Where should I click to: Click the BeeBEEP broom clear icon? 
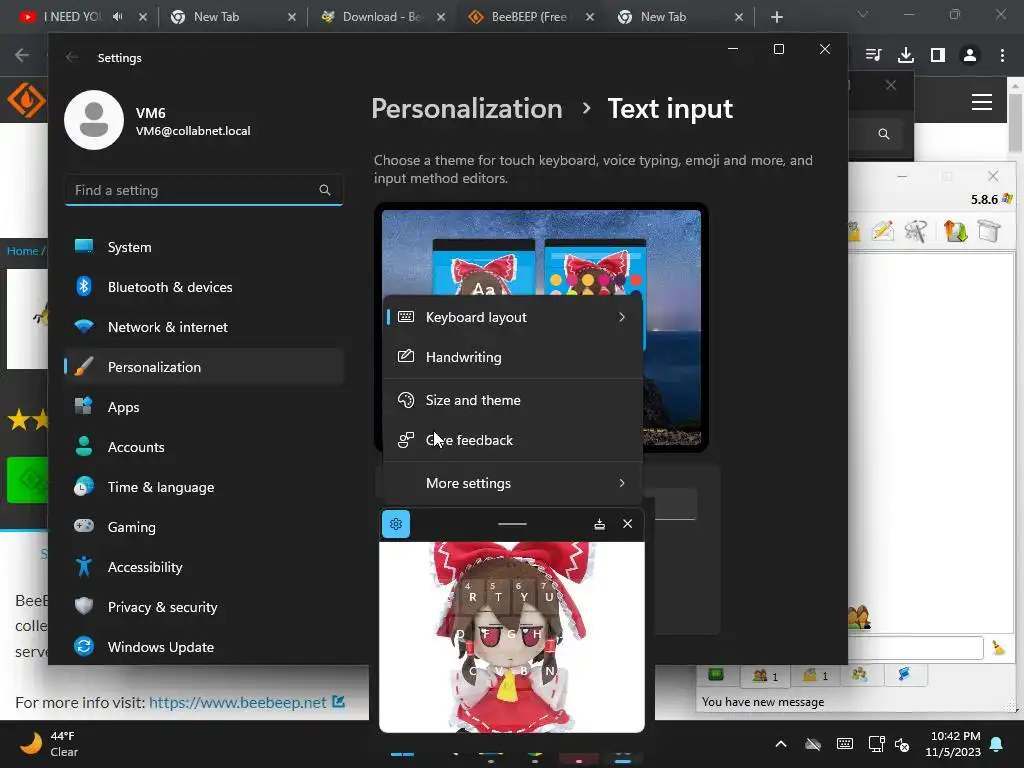click(998, 647)
